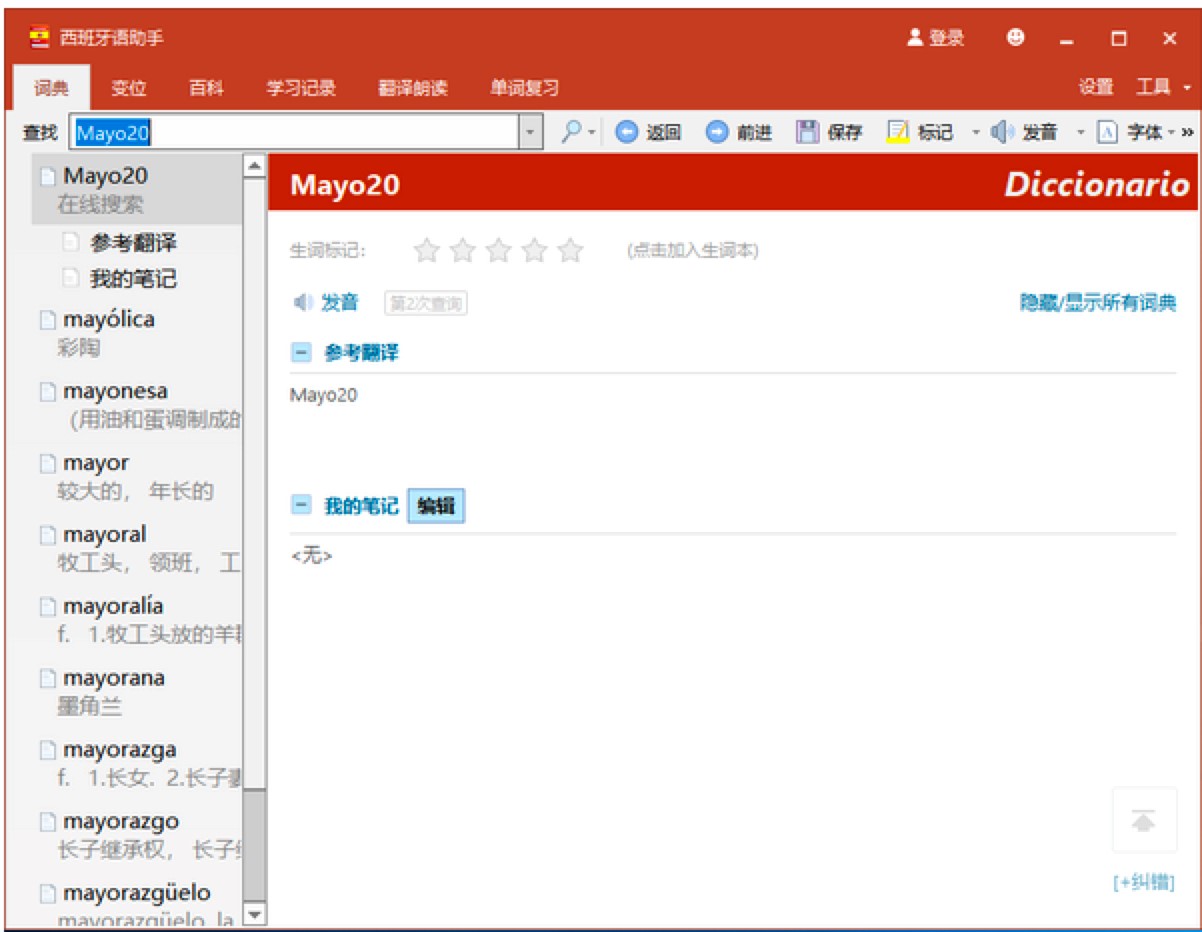Click the 编辑 button for notes

[x=436, y=506]
